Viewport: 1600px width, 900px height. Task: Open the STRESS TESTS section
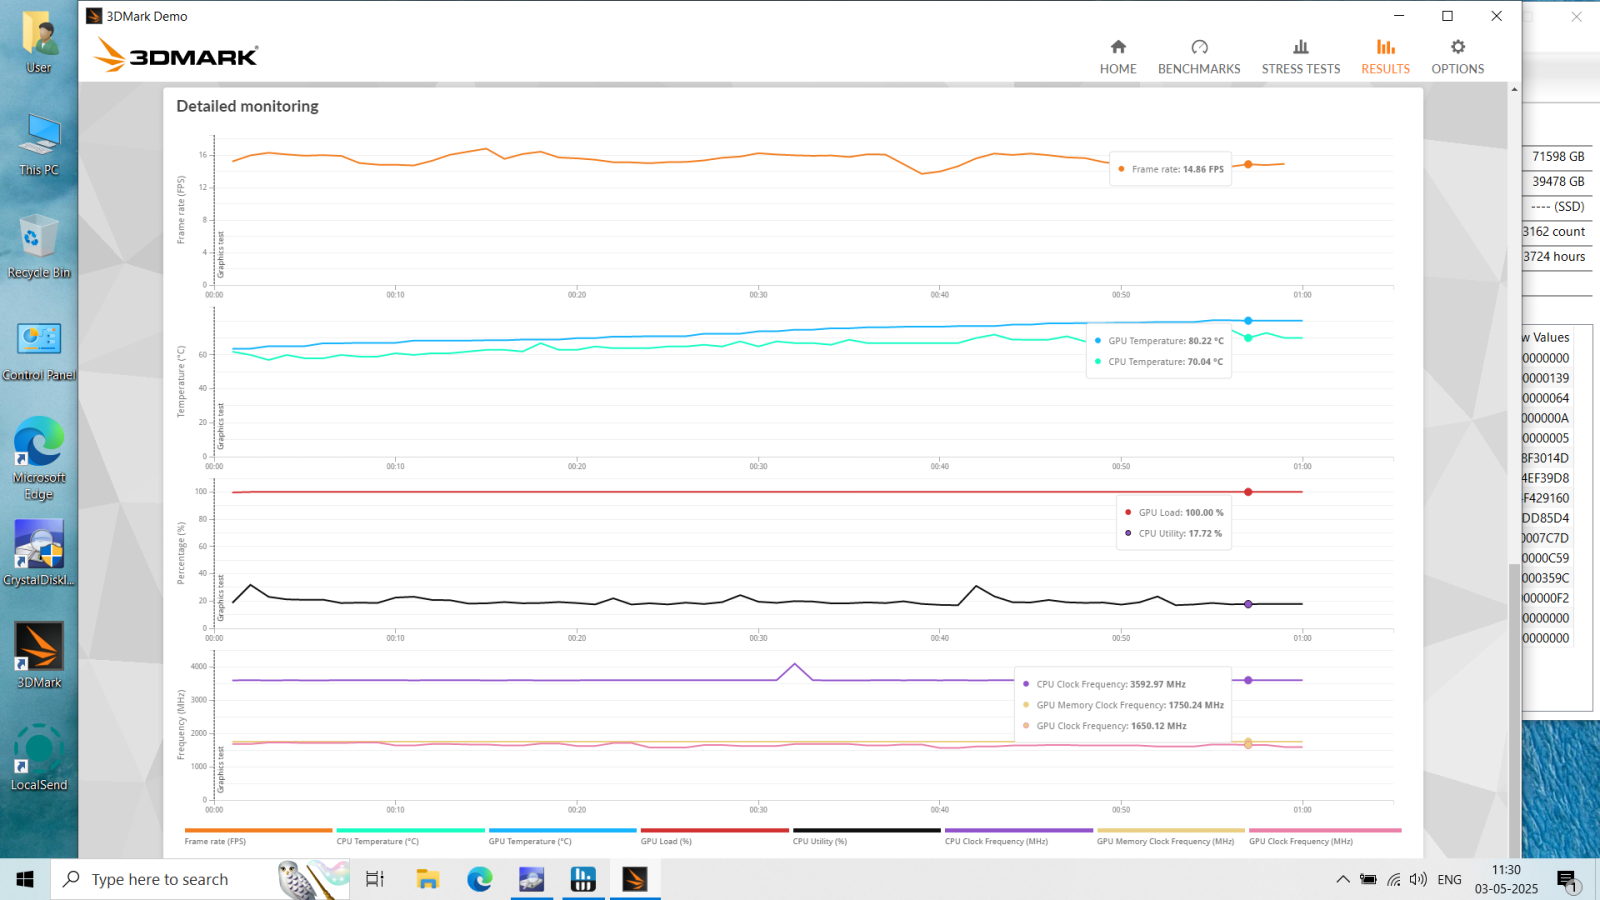(1300, 58)
